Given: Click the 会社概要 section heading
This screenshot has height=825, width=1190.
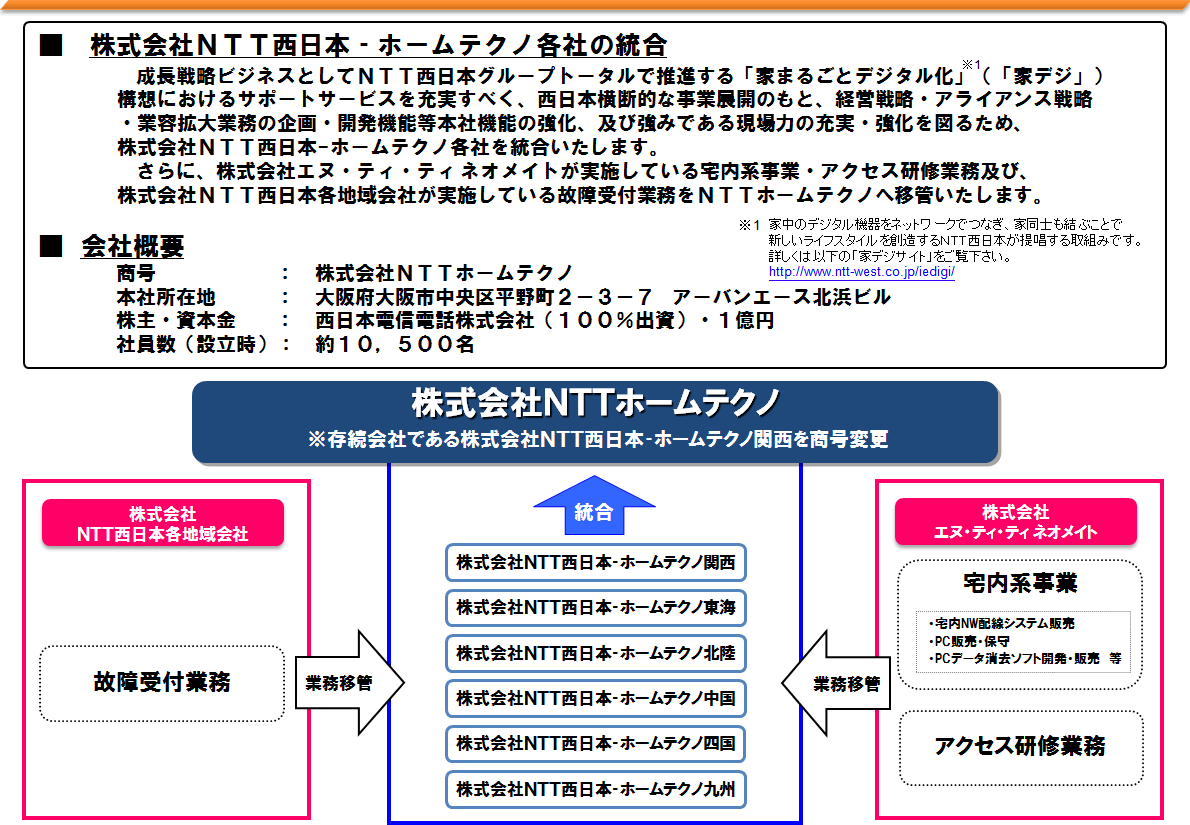Looking at the screenshot, I should tap(133, 246).
